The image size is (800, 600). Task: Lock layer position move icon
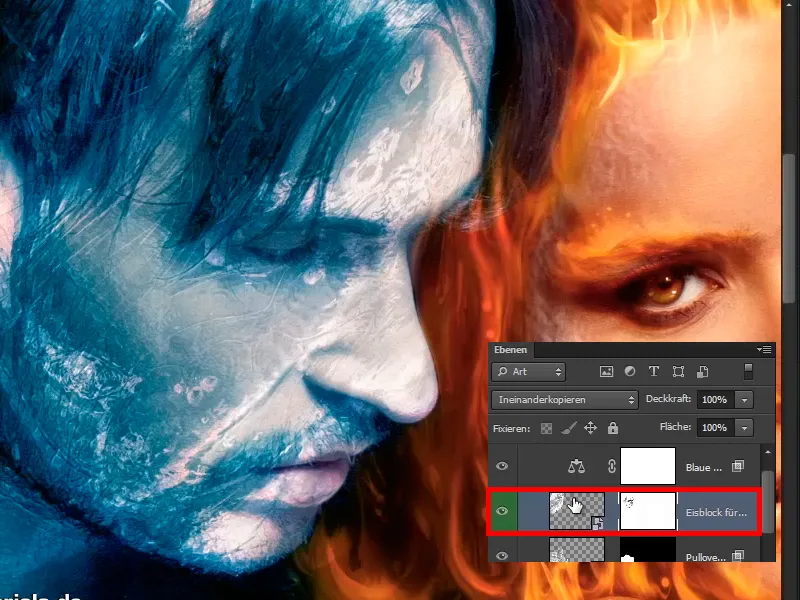[590, 428]
